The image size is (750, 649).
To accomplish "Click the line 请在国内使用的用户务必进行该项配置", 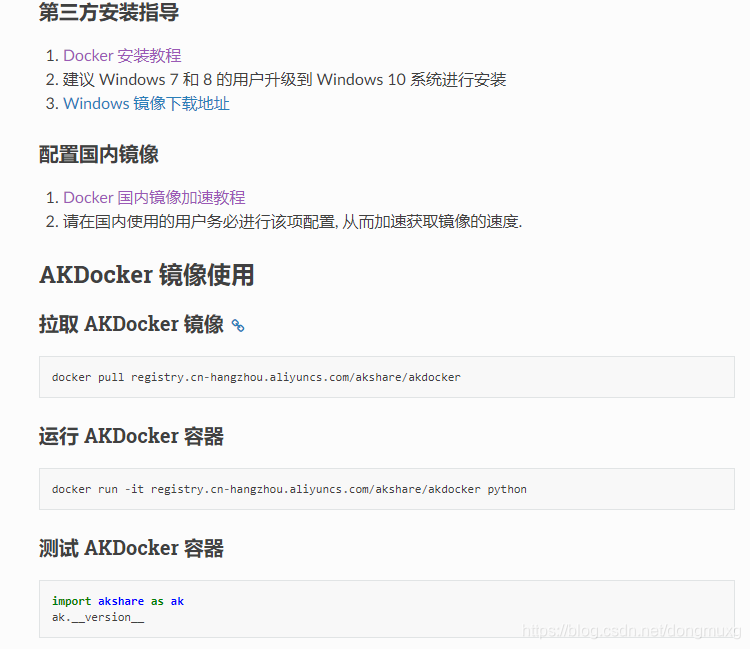I will click(292, 221).
